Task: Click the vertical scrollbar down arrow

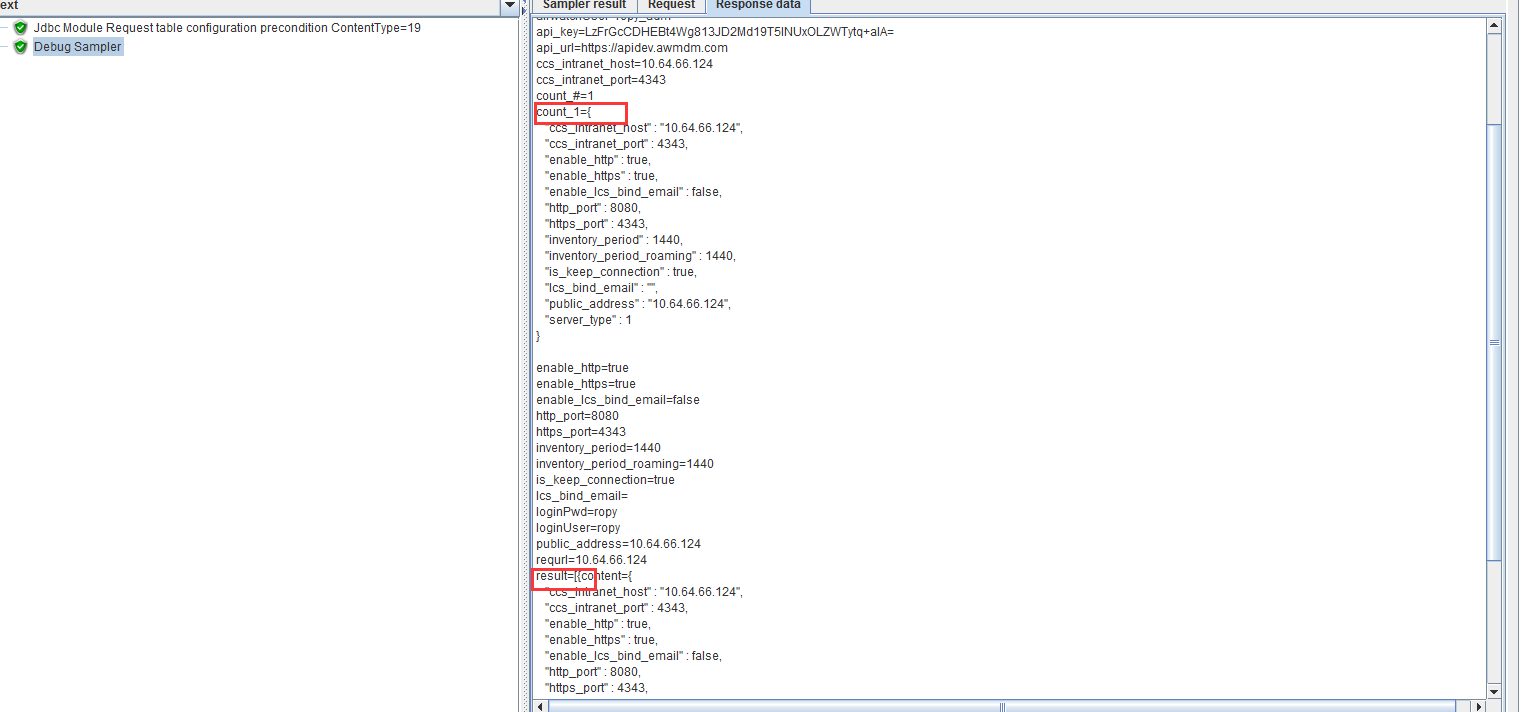Action: click(x=1494, y=691)
